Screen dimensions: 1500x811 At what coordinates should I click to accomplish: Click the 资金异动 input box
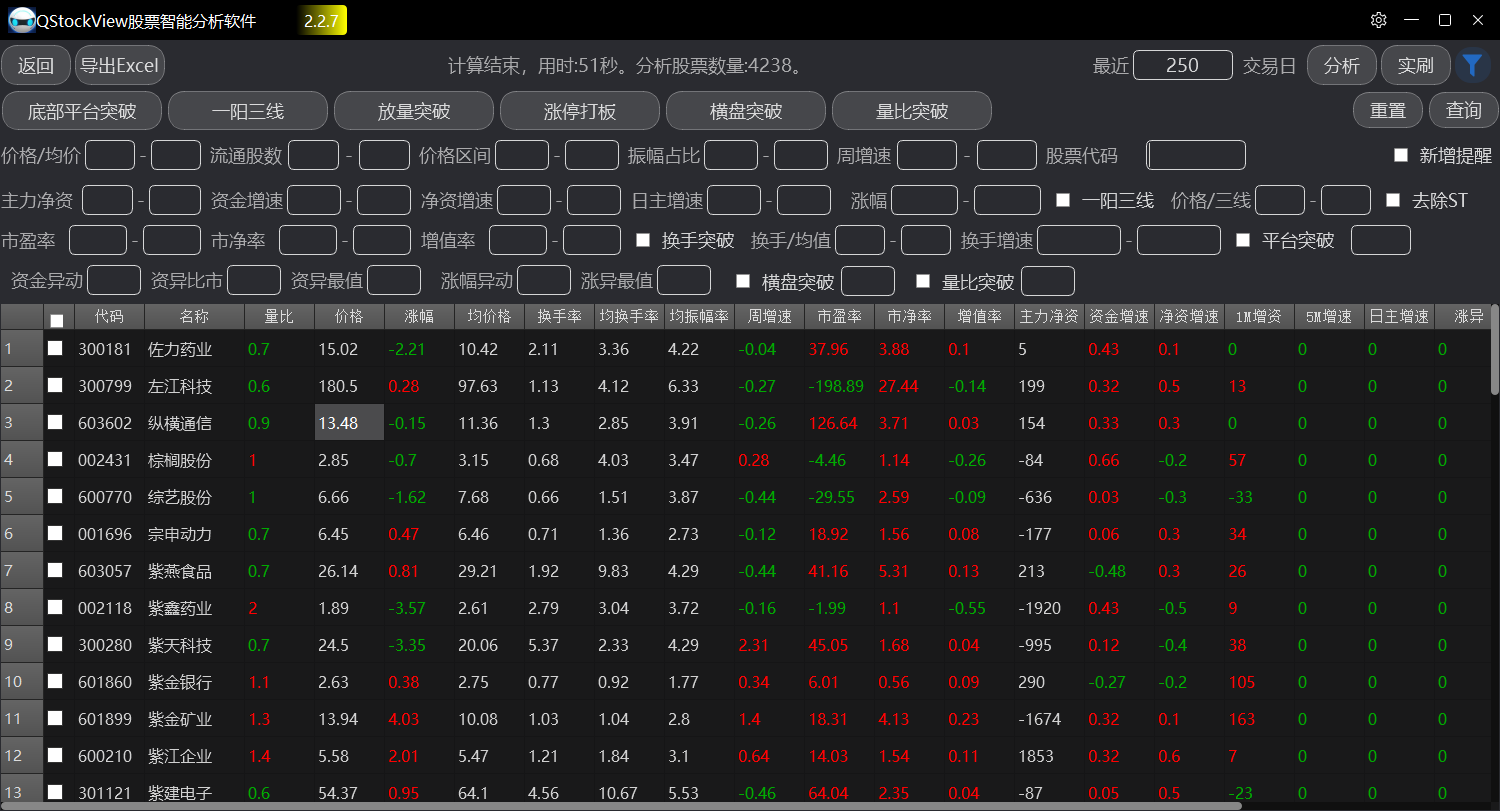click(x=115, y=280)
